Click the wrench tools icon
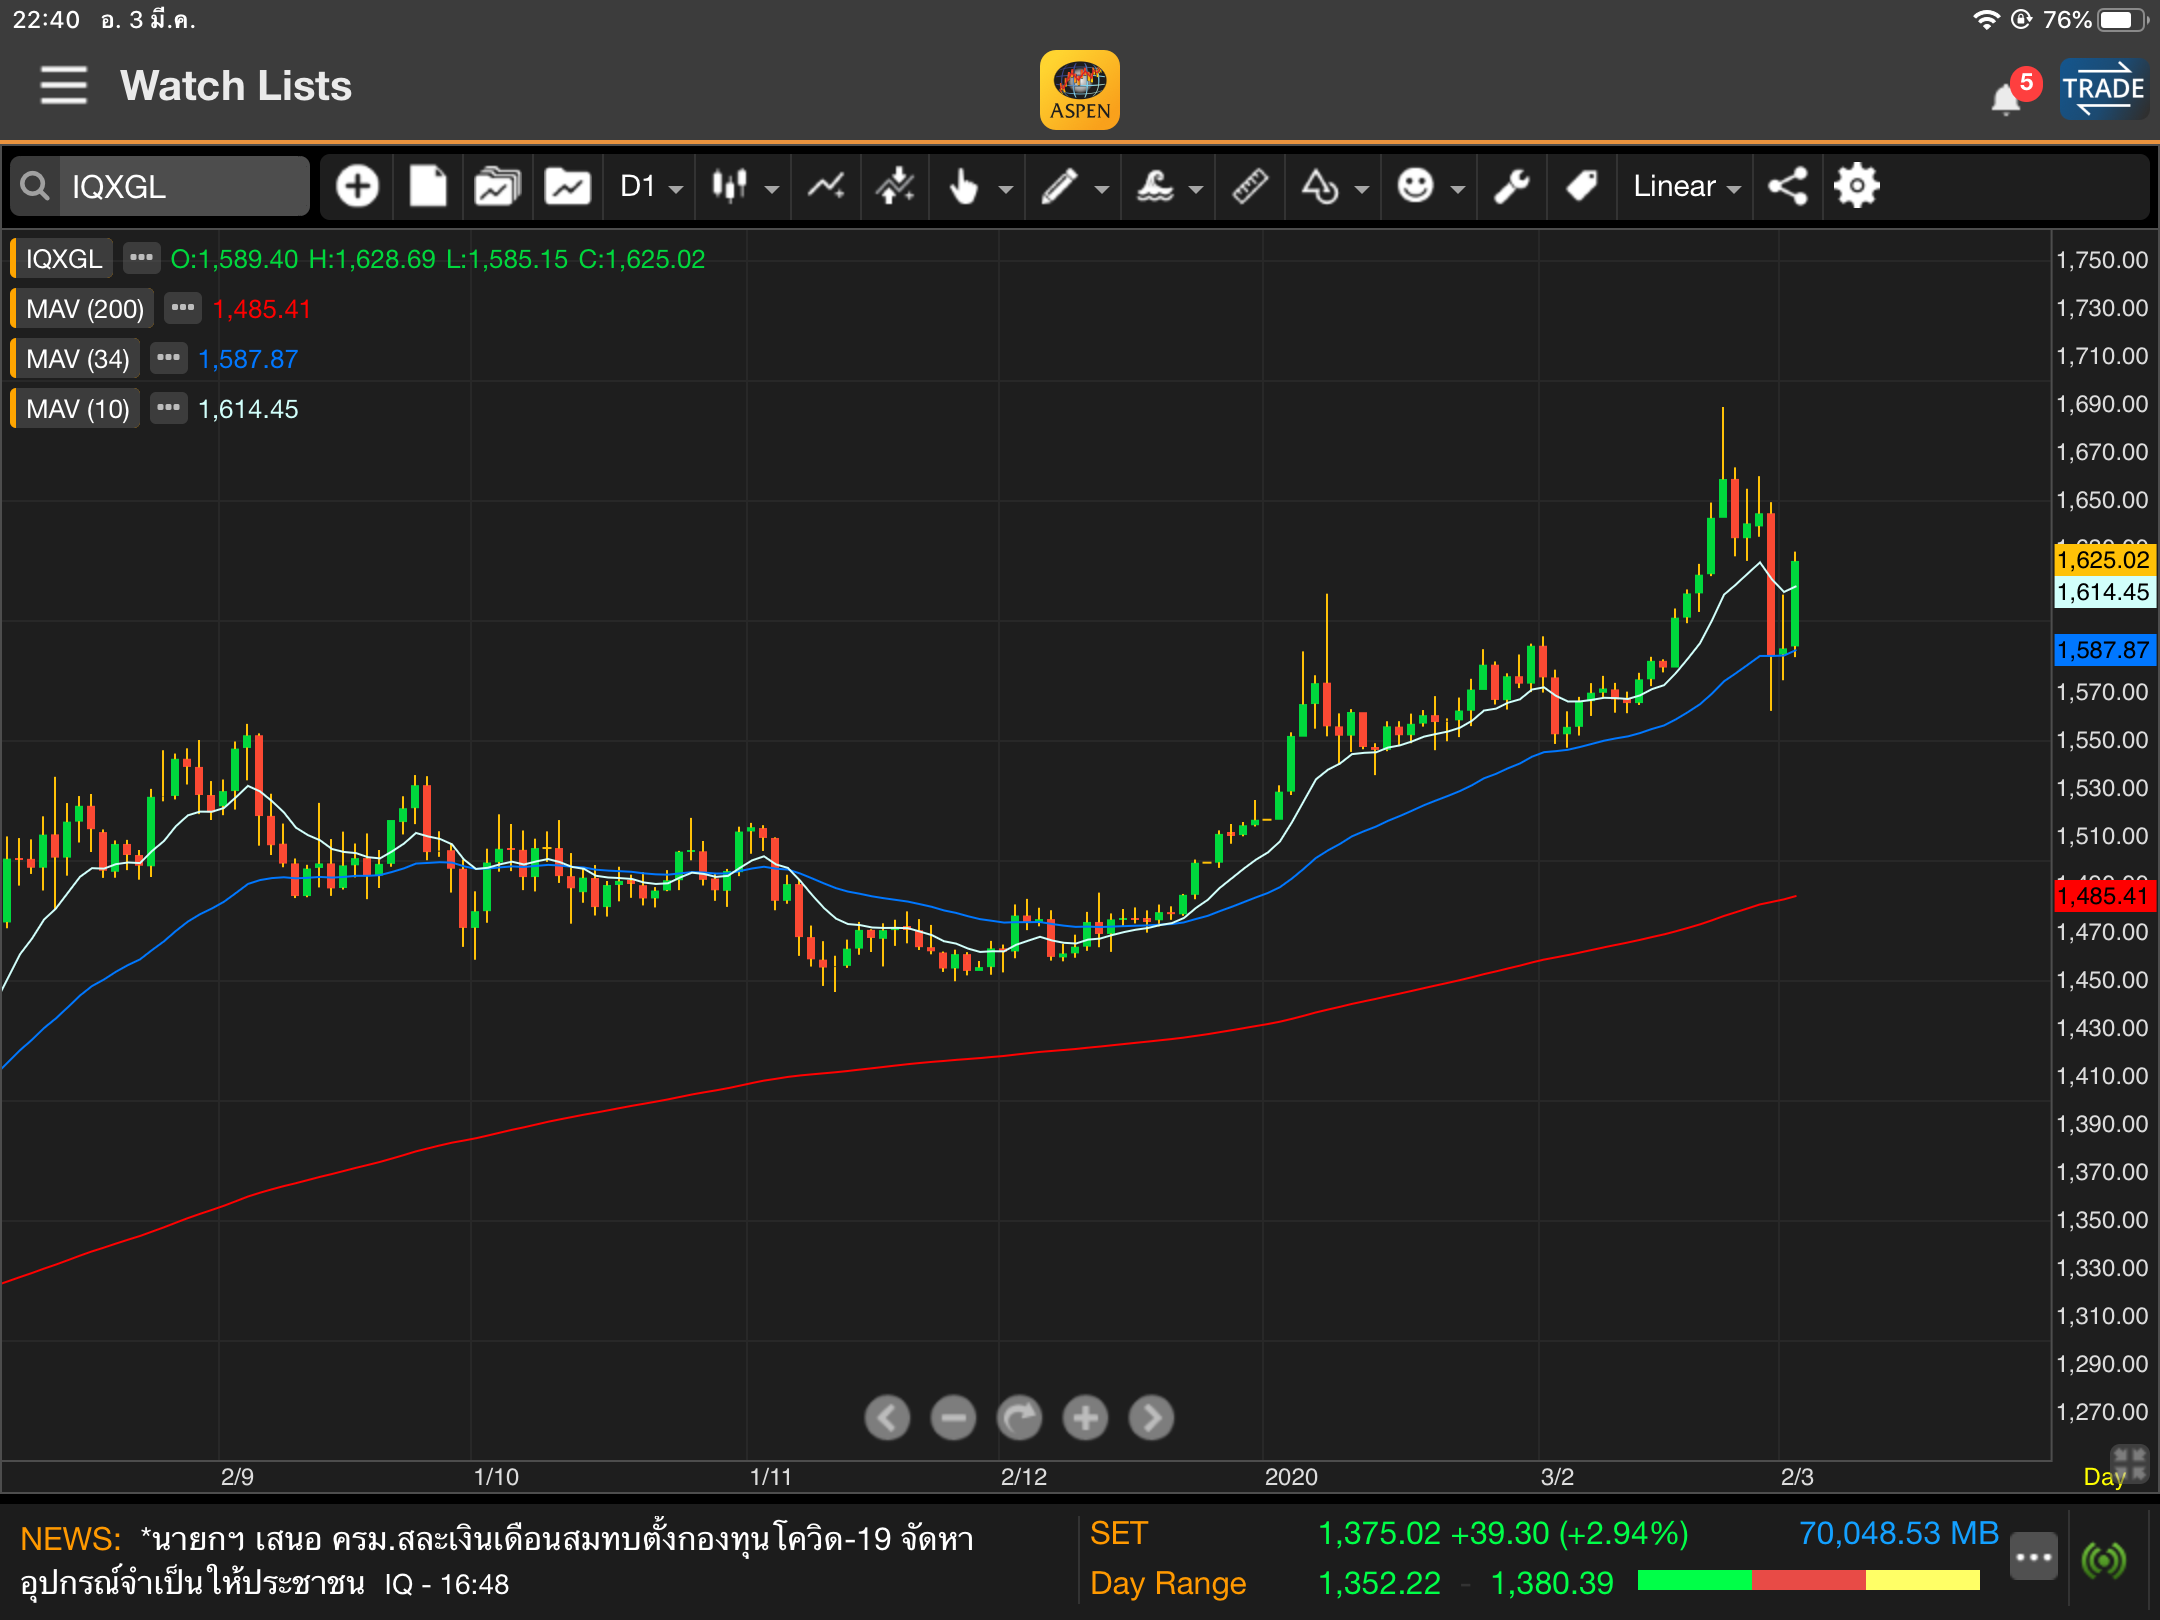2160x1620 pixels. point(1511,187)
